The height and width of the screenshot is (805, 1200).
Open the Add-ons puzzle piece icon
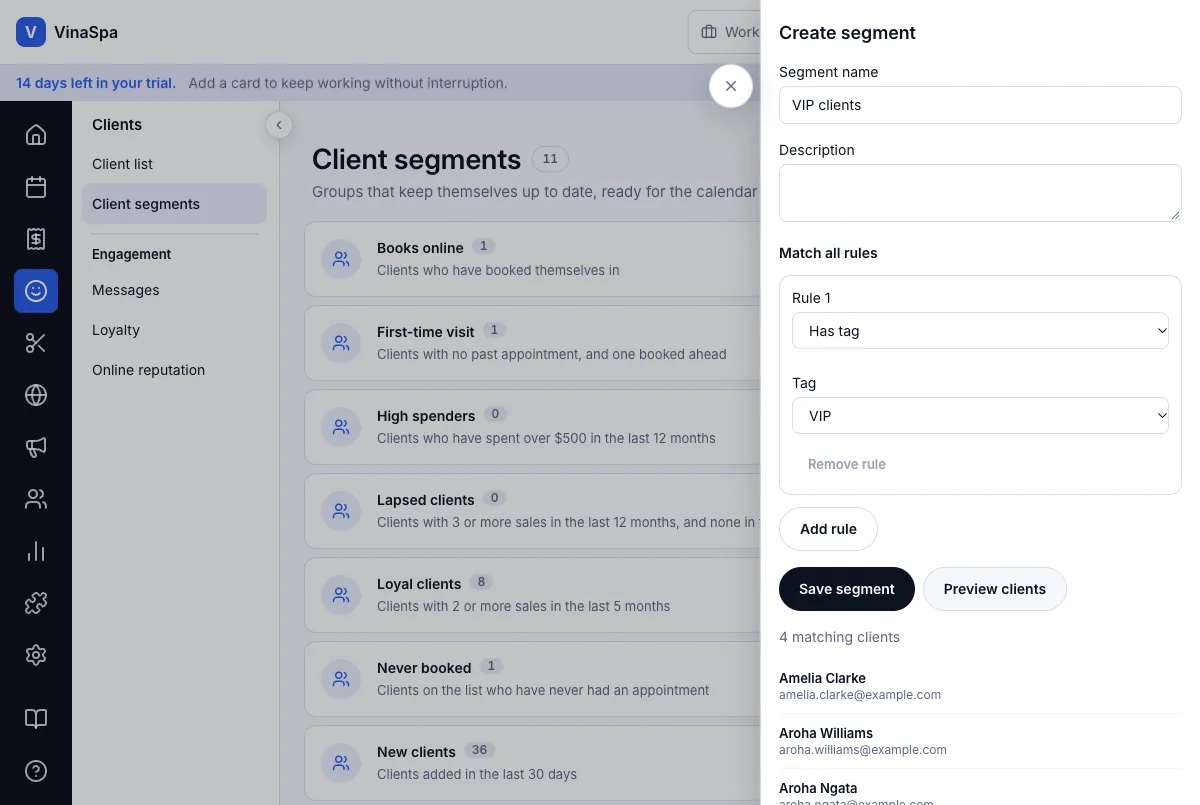[x=36, y=603]
